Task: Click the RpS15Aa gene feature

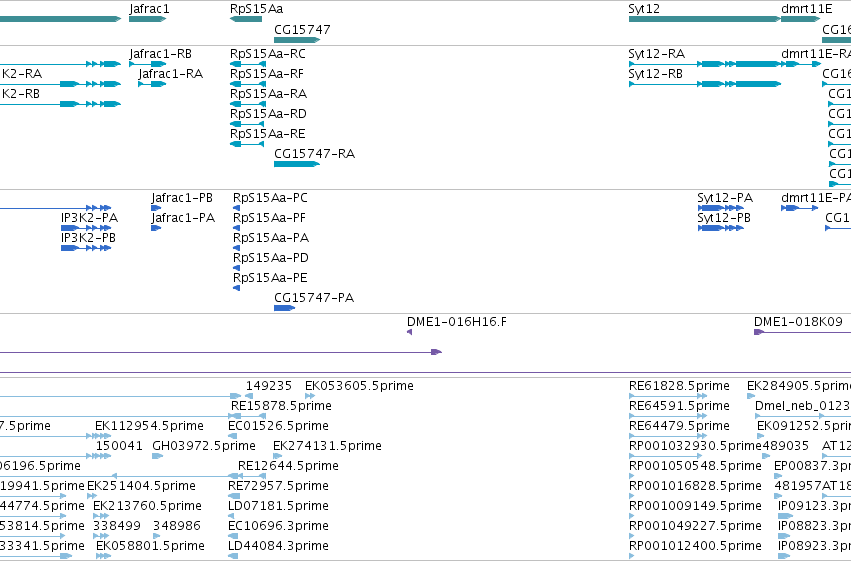Action: pyautogui.click(x=246, y=19)
